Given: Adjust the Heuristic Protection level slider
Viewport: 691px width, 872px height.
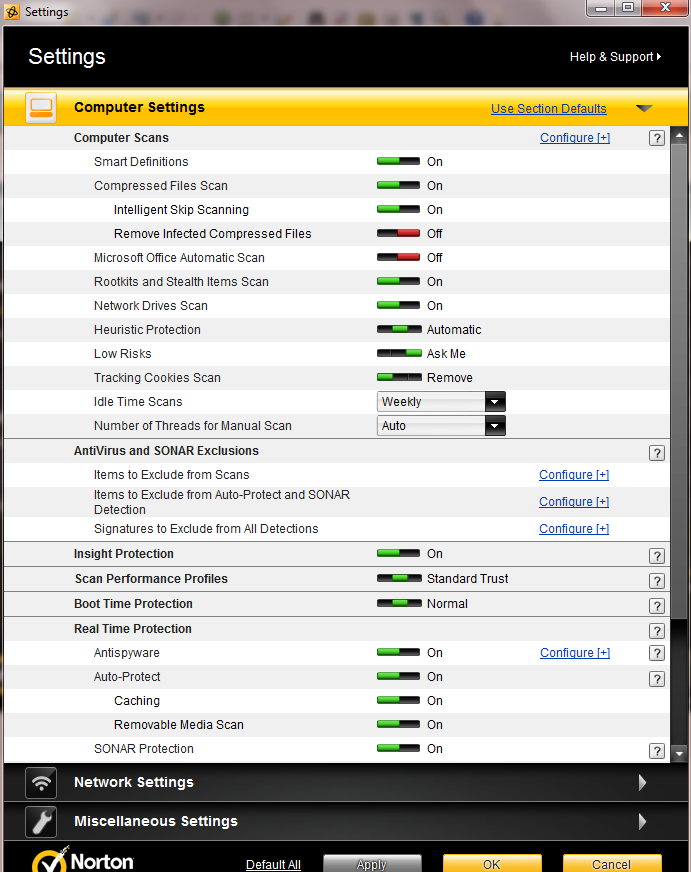Looking at the screenshot, I should pos(399,330).
